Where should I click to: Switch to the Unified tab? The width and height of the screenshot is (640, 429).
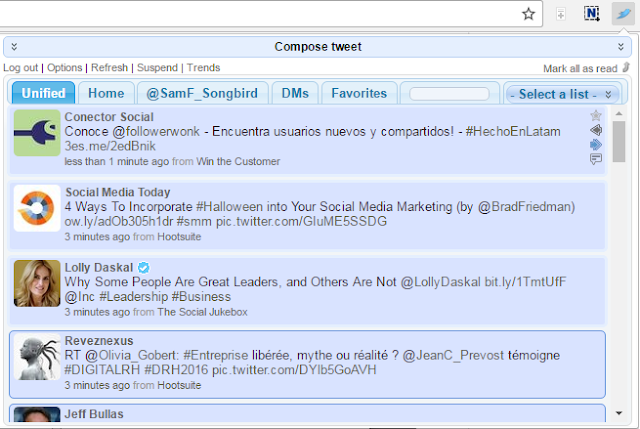43,93
